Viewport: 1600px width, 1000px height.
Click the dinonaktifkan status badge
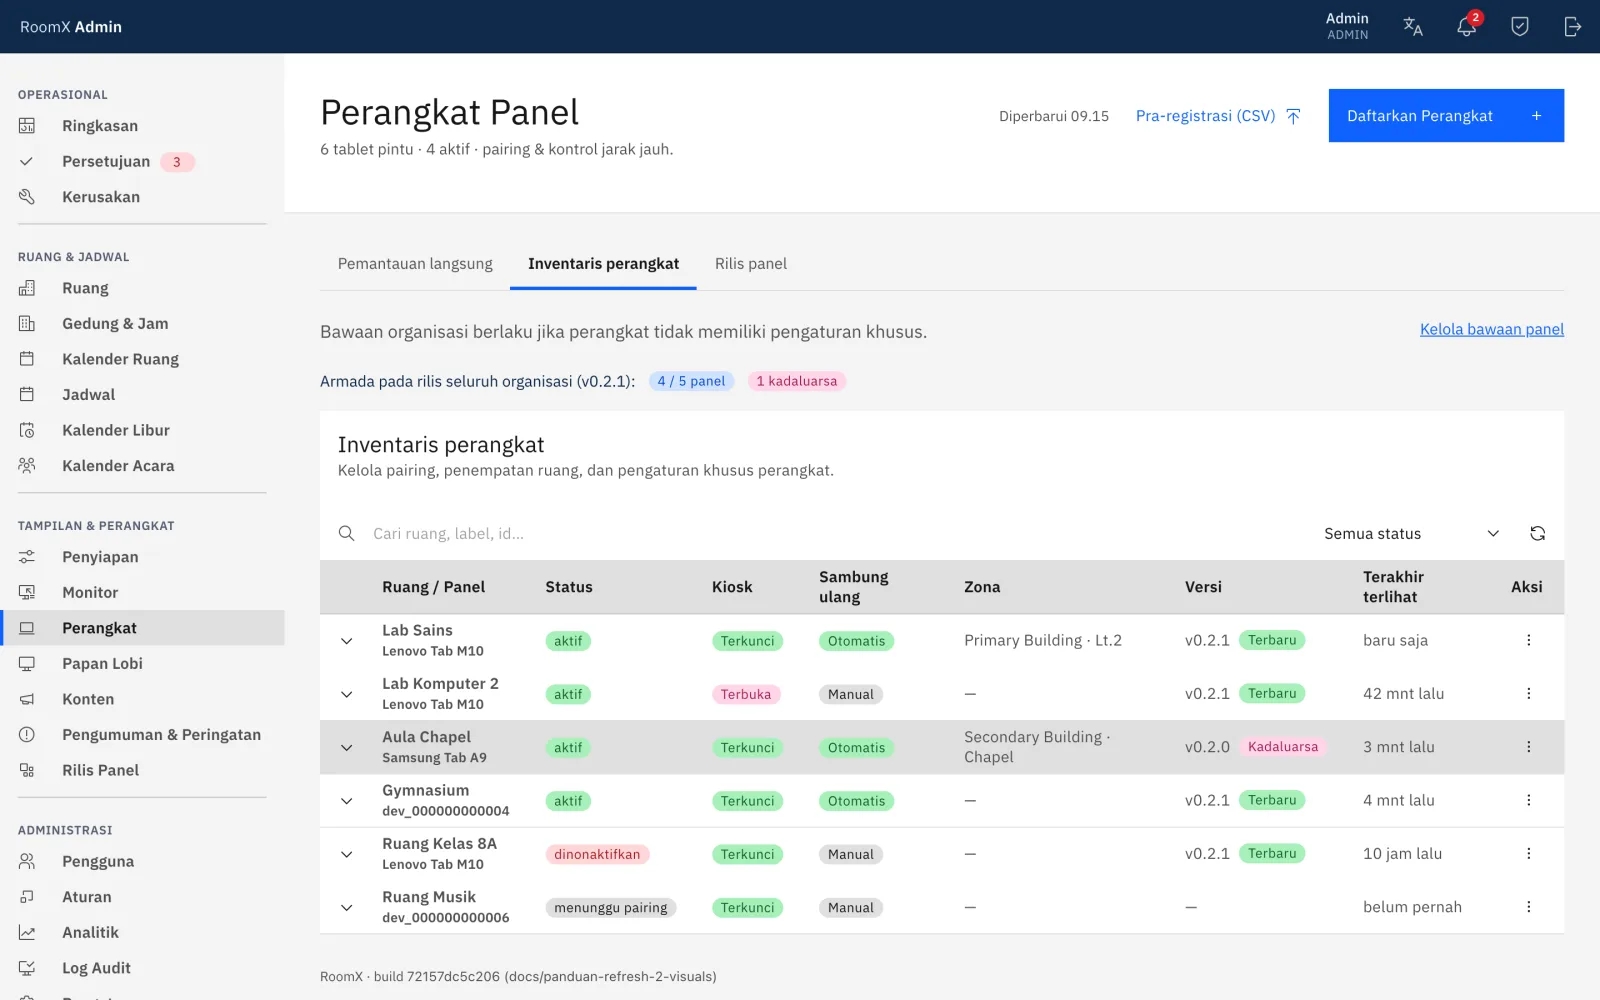[x=597, y=854]
